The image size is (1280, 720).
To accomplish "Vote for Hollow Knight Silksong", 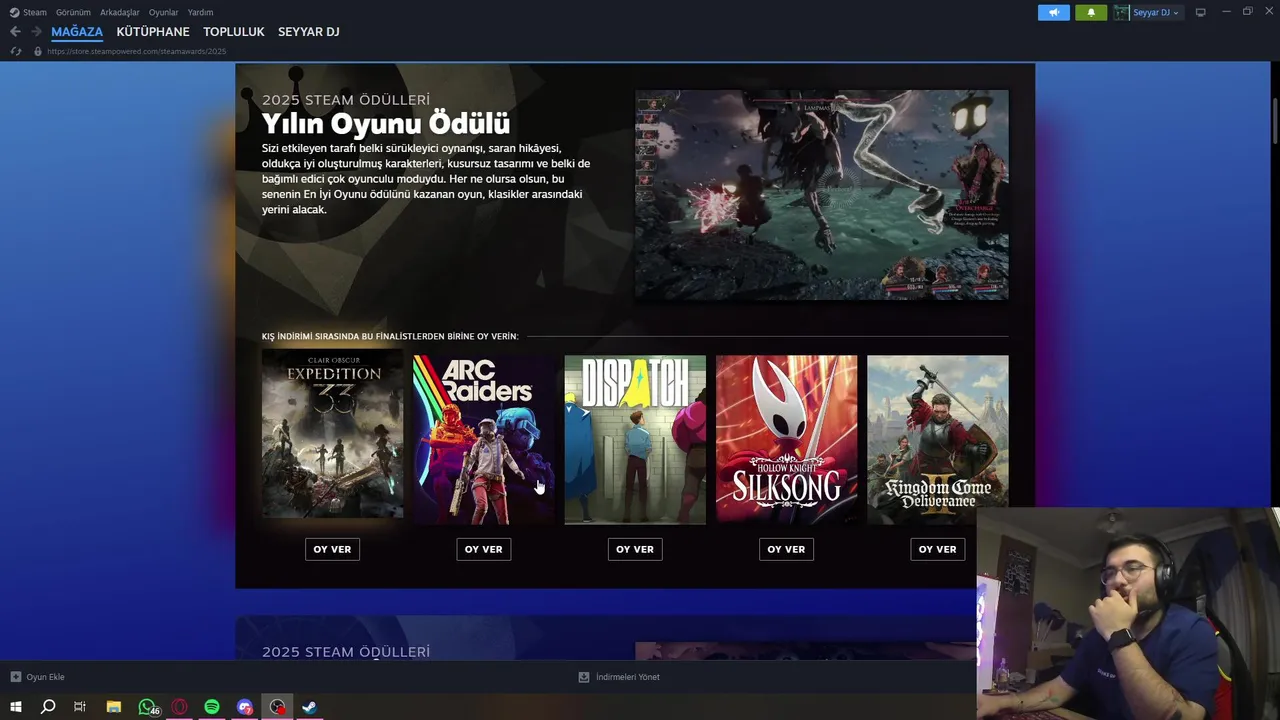I will tap(786, 549).
